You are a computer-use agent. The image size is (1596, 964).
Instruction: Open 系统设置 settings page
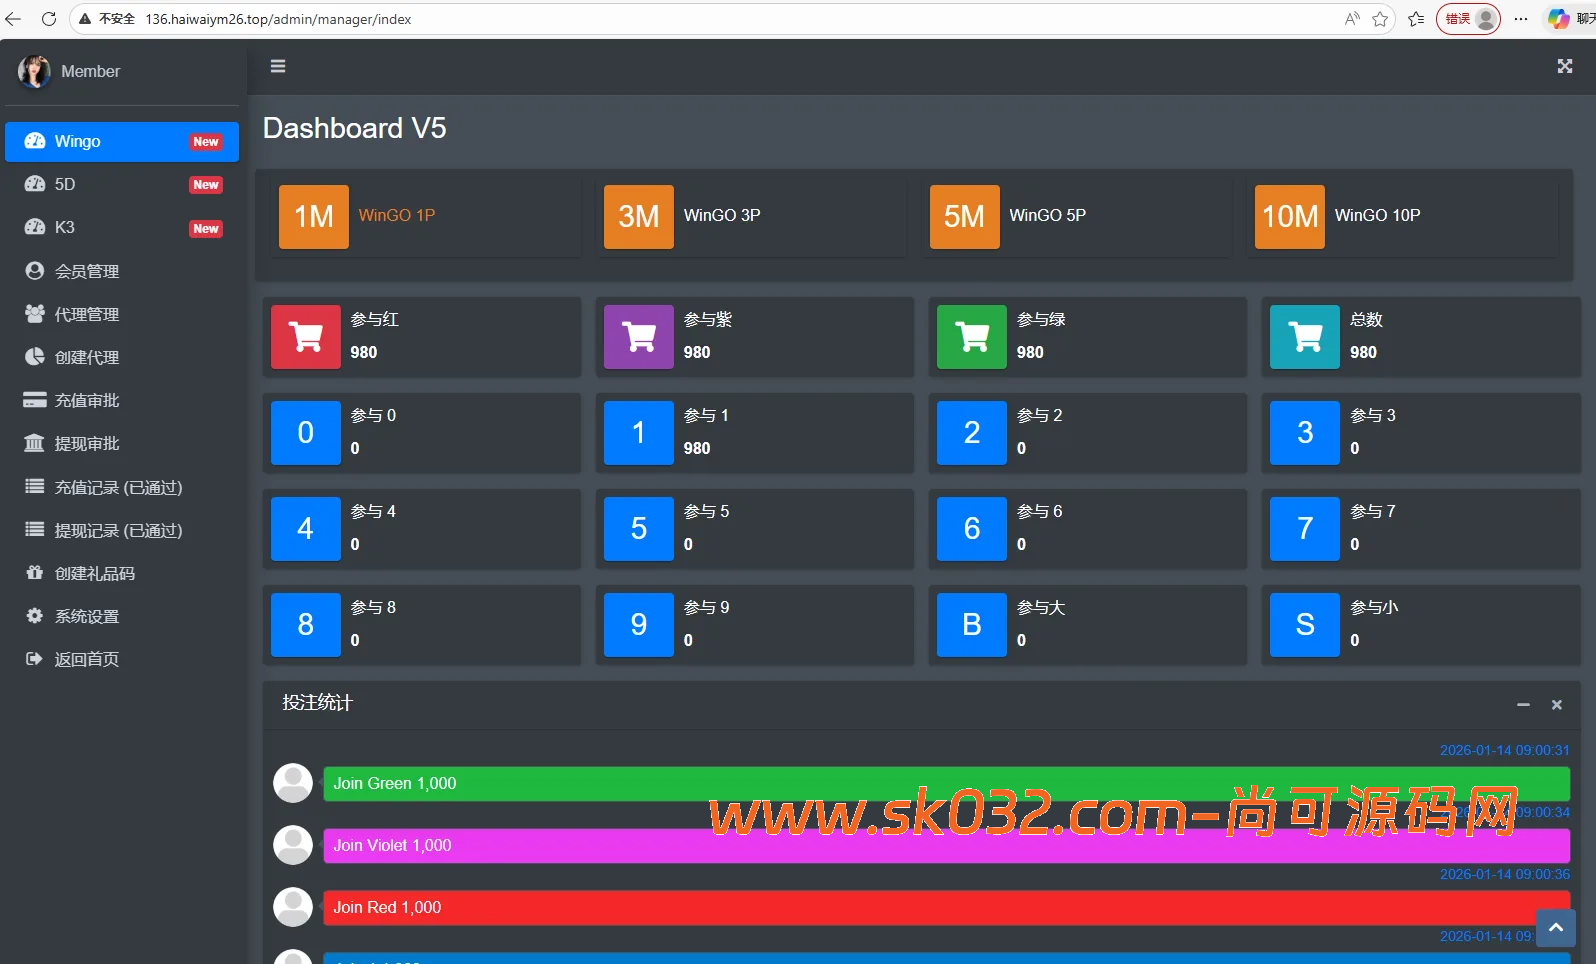point(87,616)
